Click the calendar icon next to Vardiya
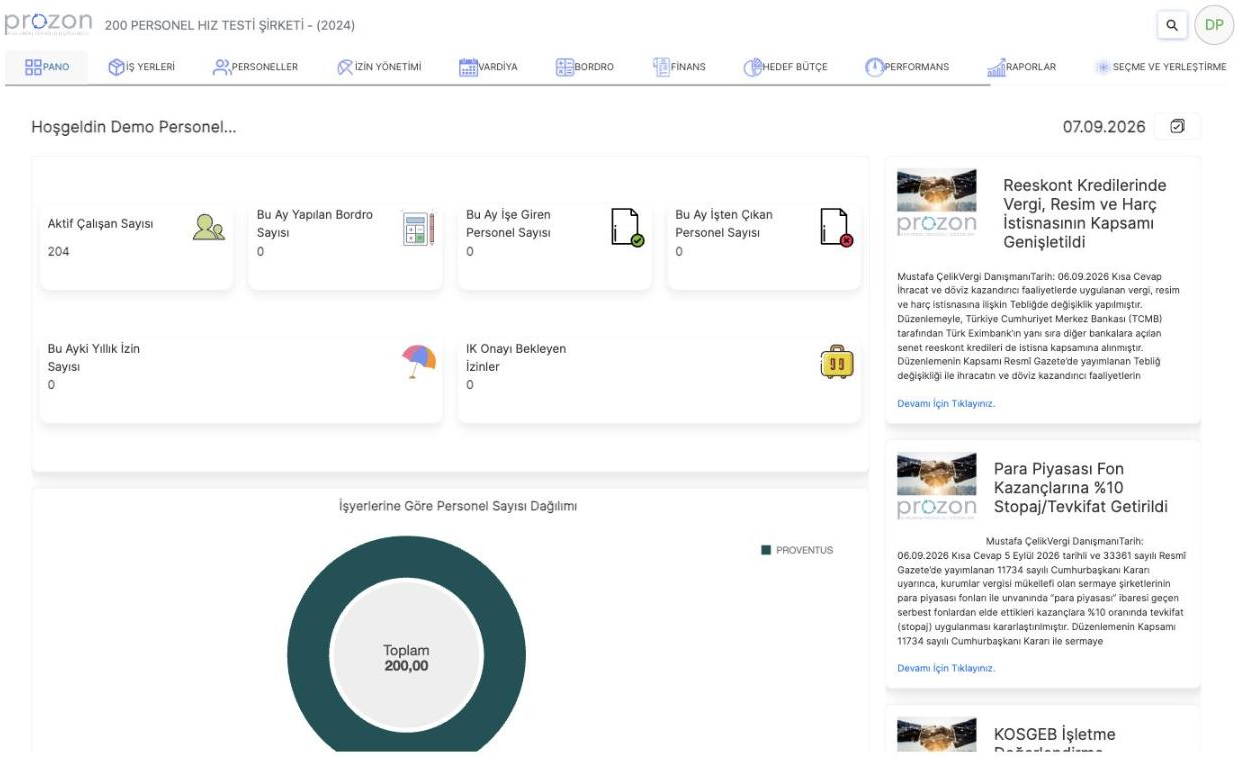 pyautogui.click(x=468, y=67)
